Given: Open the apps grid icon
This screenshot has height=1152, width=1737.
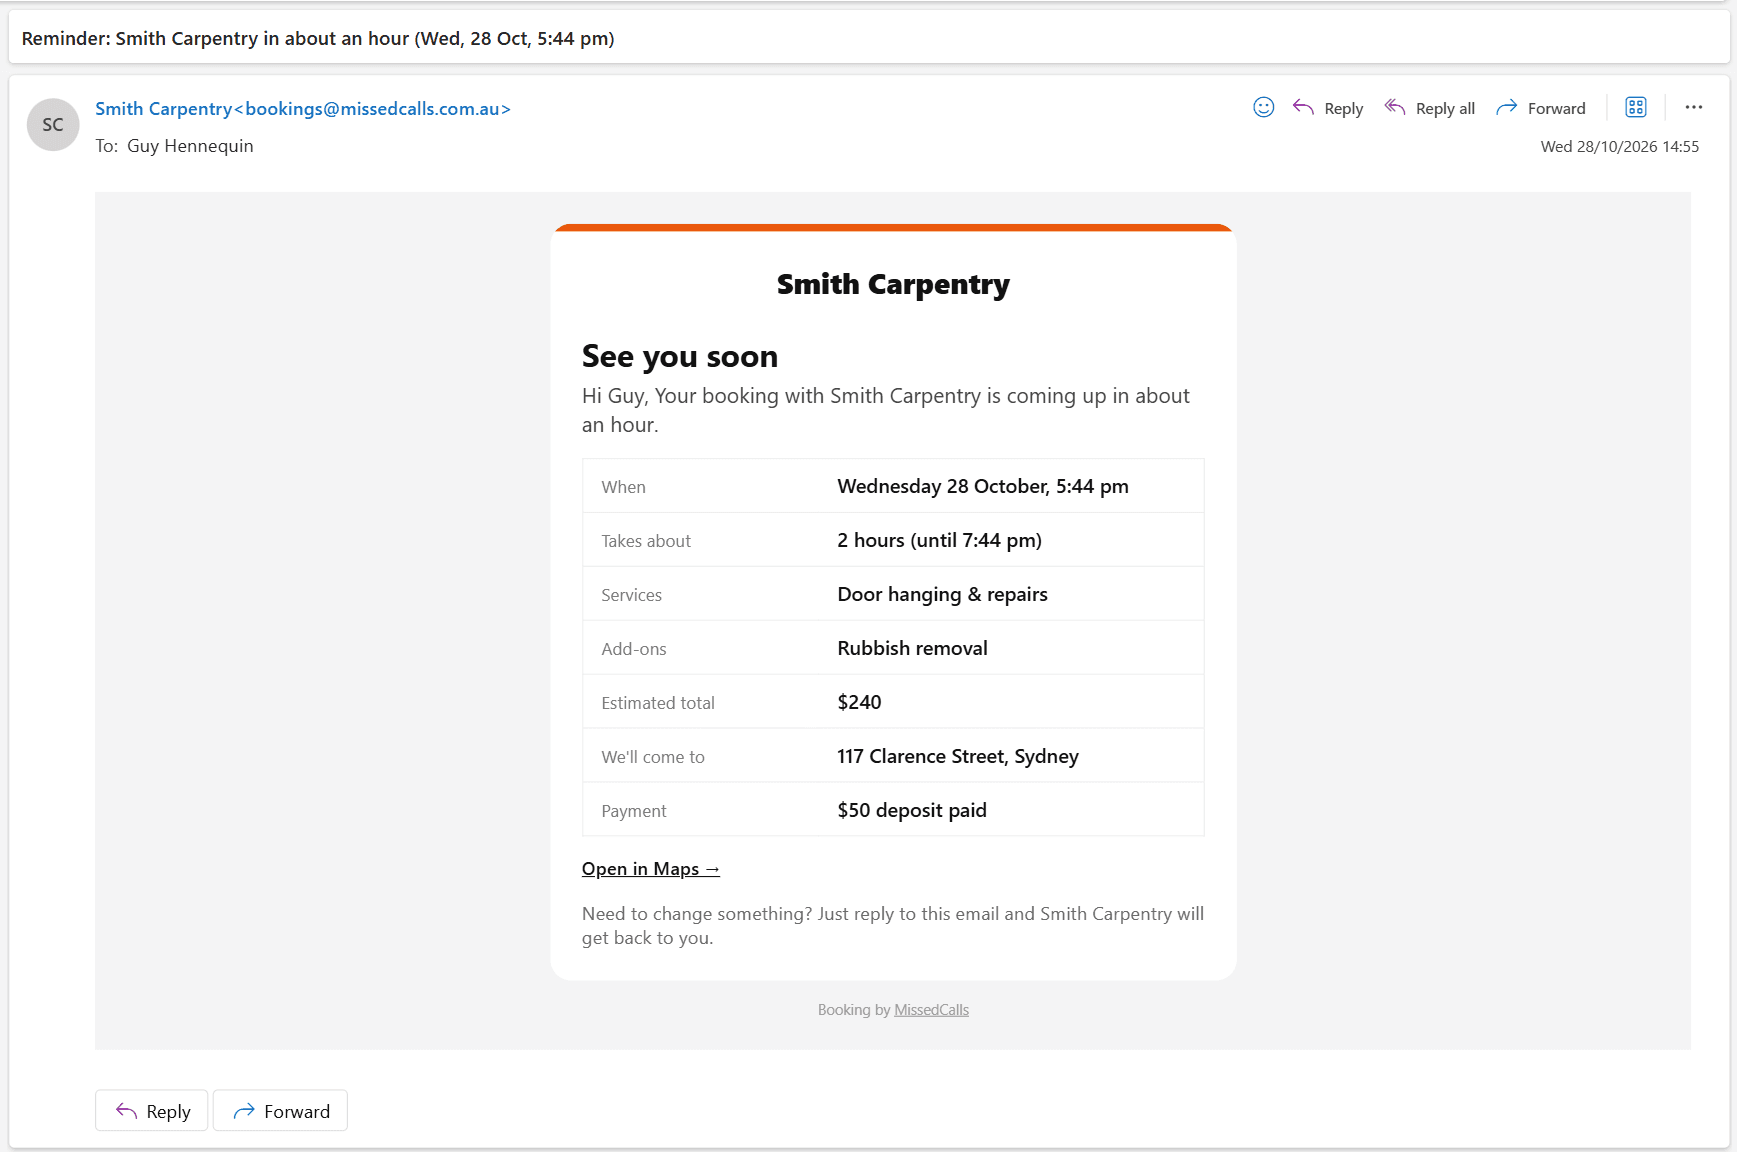Looking at the screenshot, I should coord(1636,107).
